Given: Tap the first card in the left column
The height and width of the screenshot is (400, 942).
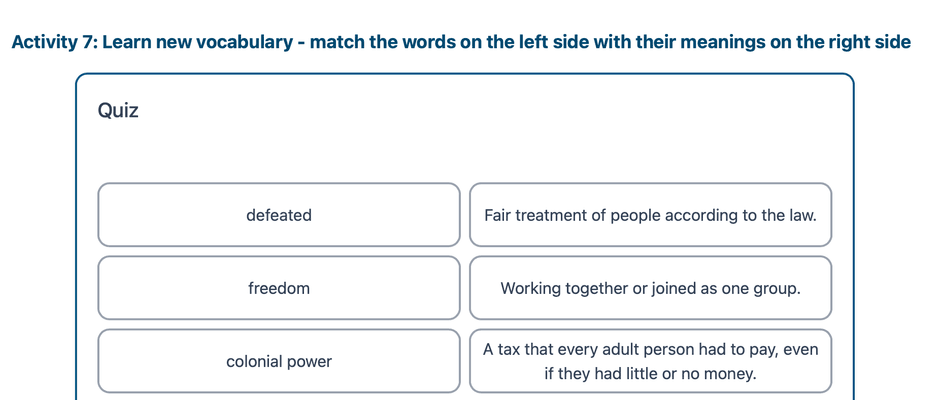Looking at the screenshot, I should pyautogui.click(x=279, y=215).
